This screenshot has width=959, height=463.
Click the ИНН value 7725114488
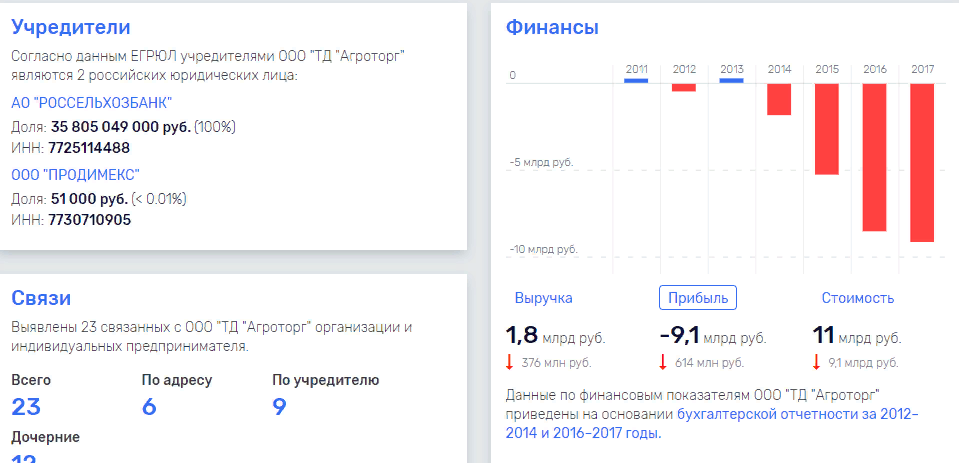[x=89, y=148]
